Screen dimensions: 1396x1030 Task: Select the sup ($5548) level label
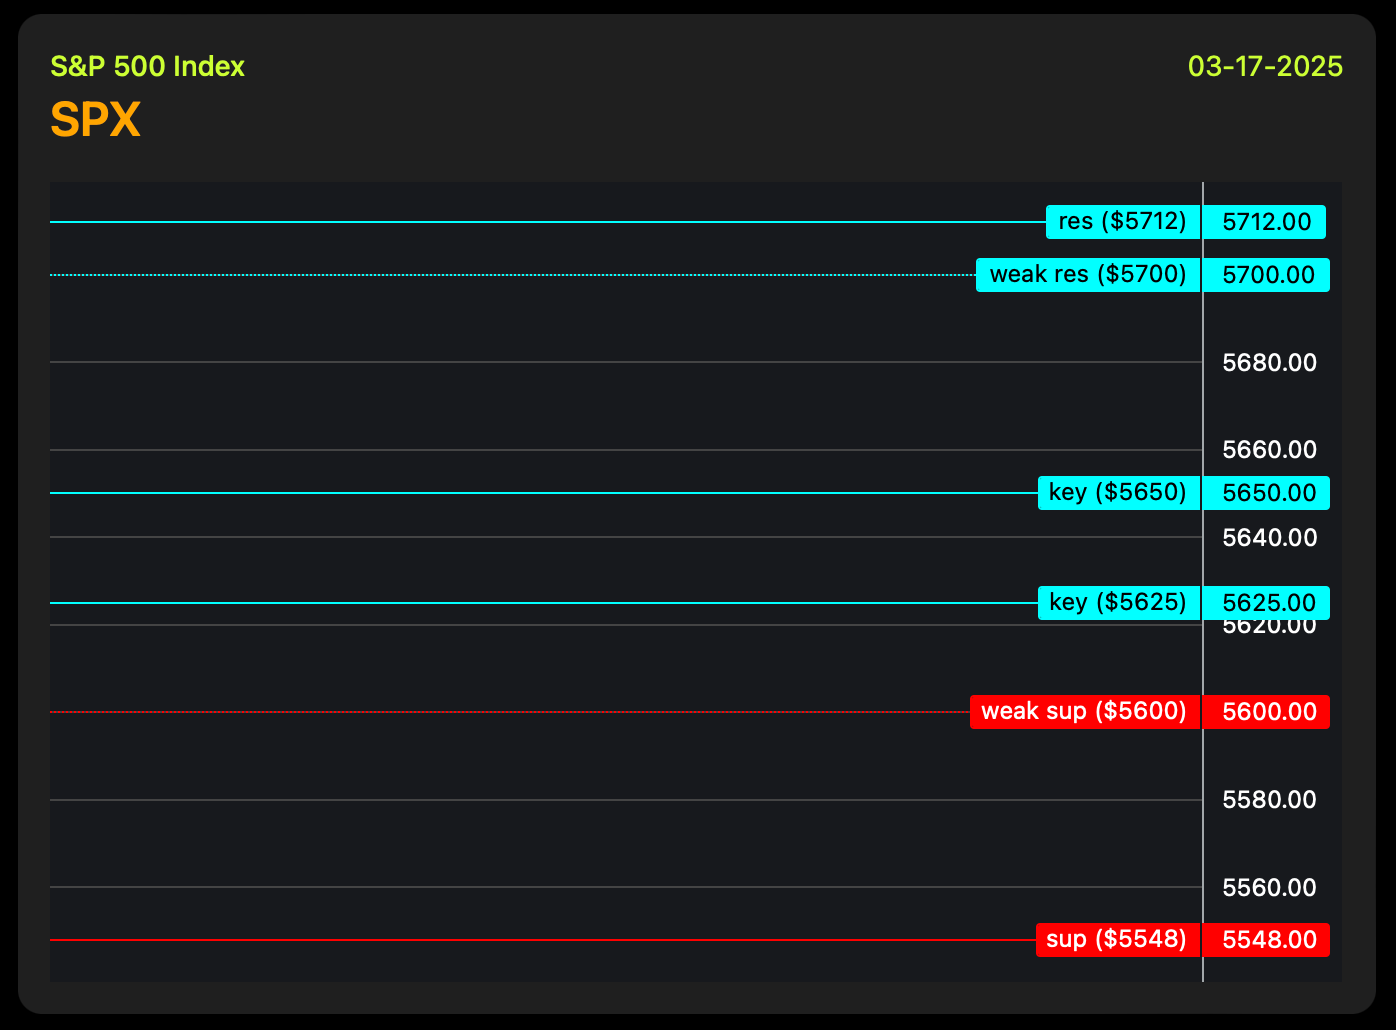tap(1118, 940)
